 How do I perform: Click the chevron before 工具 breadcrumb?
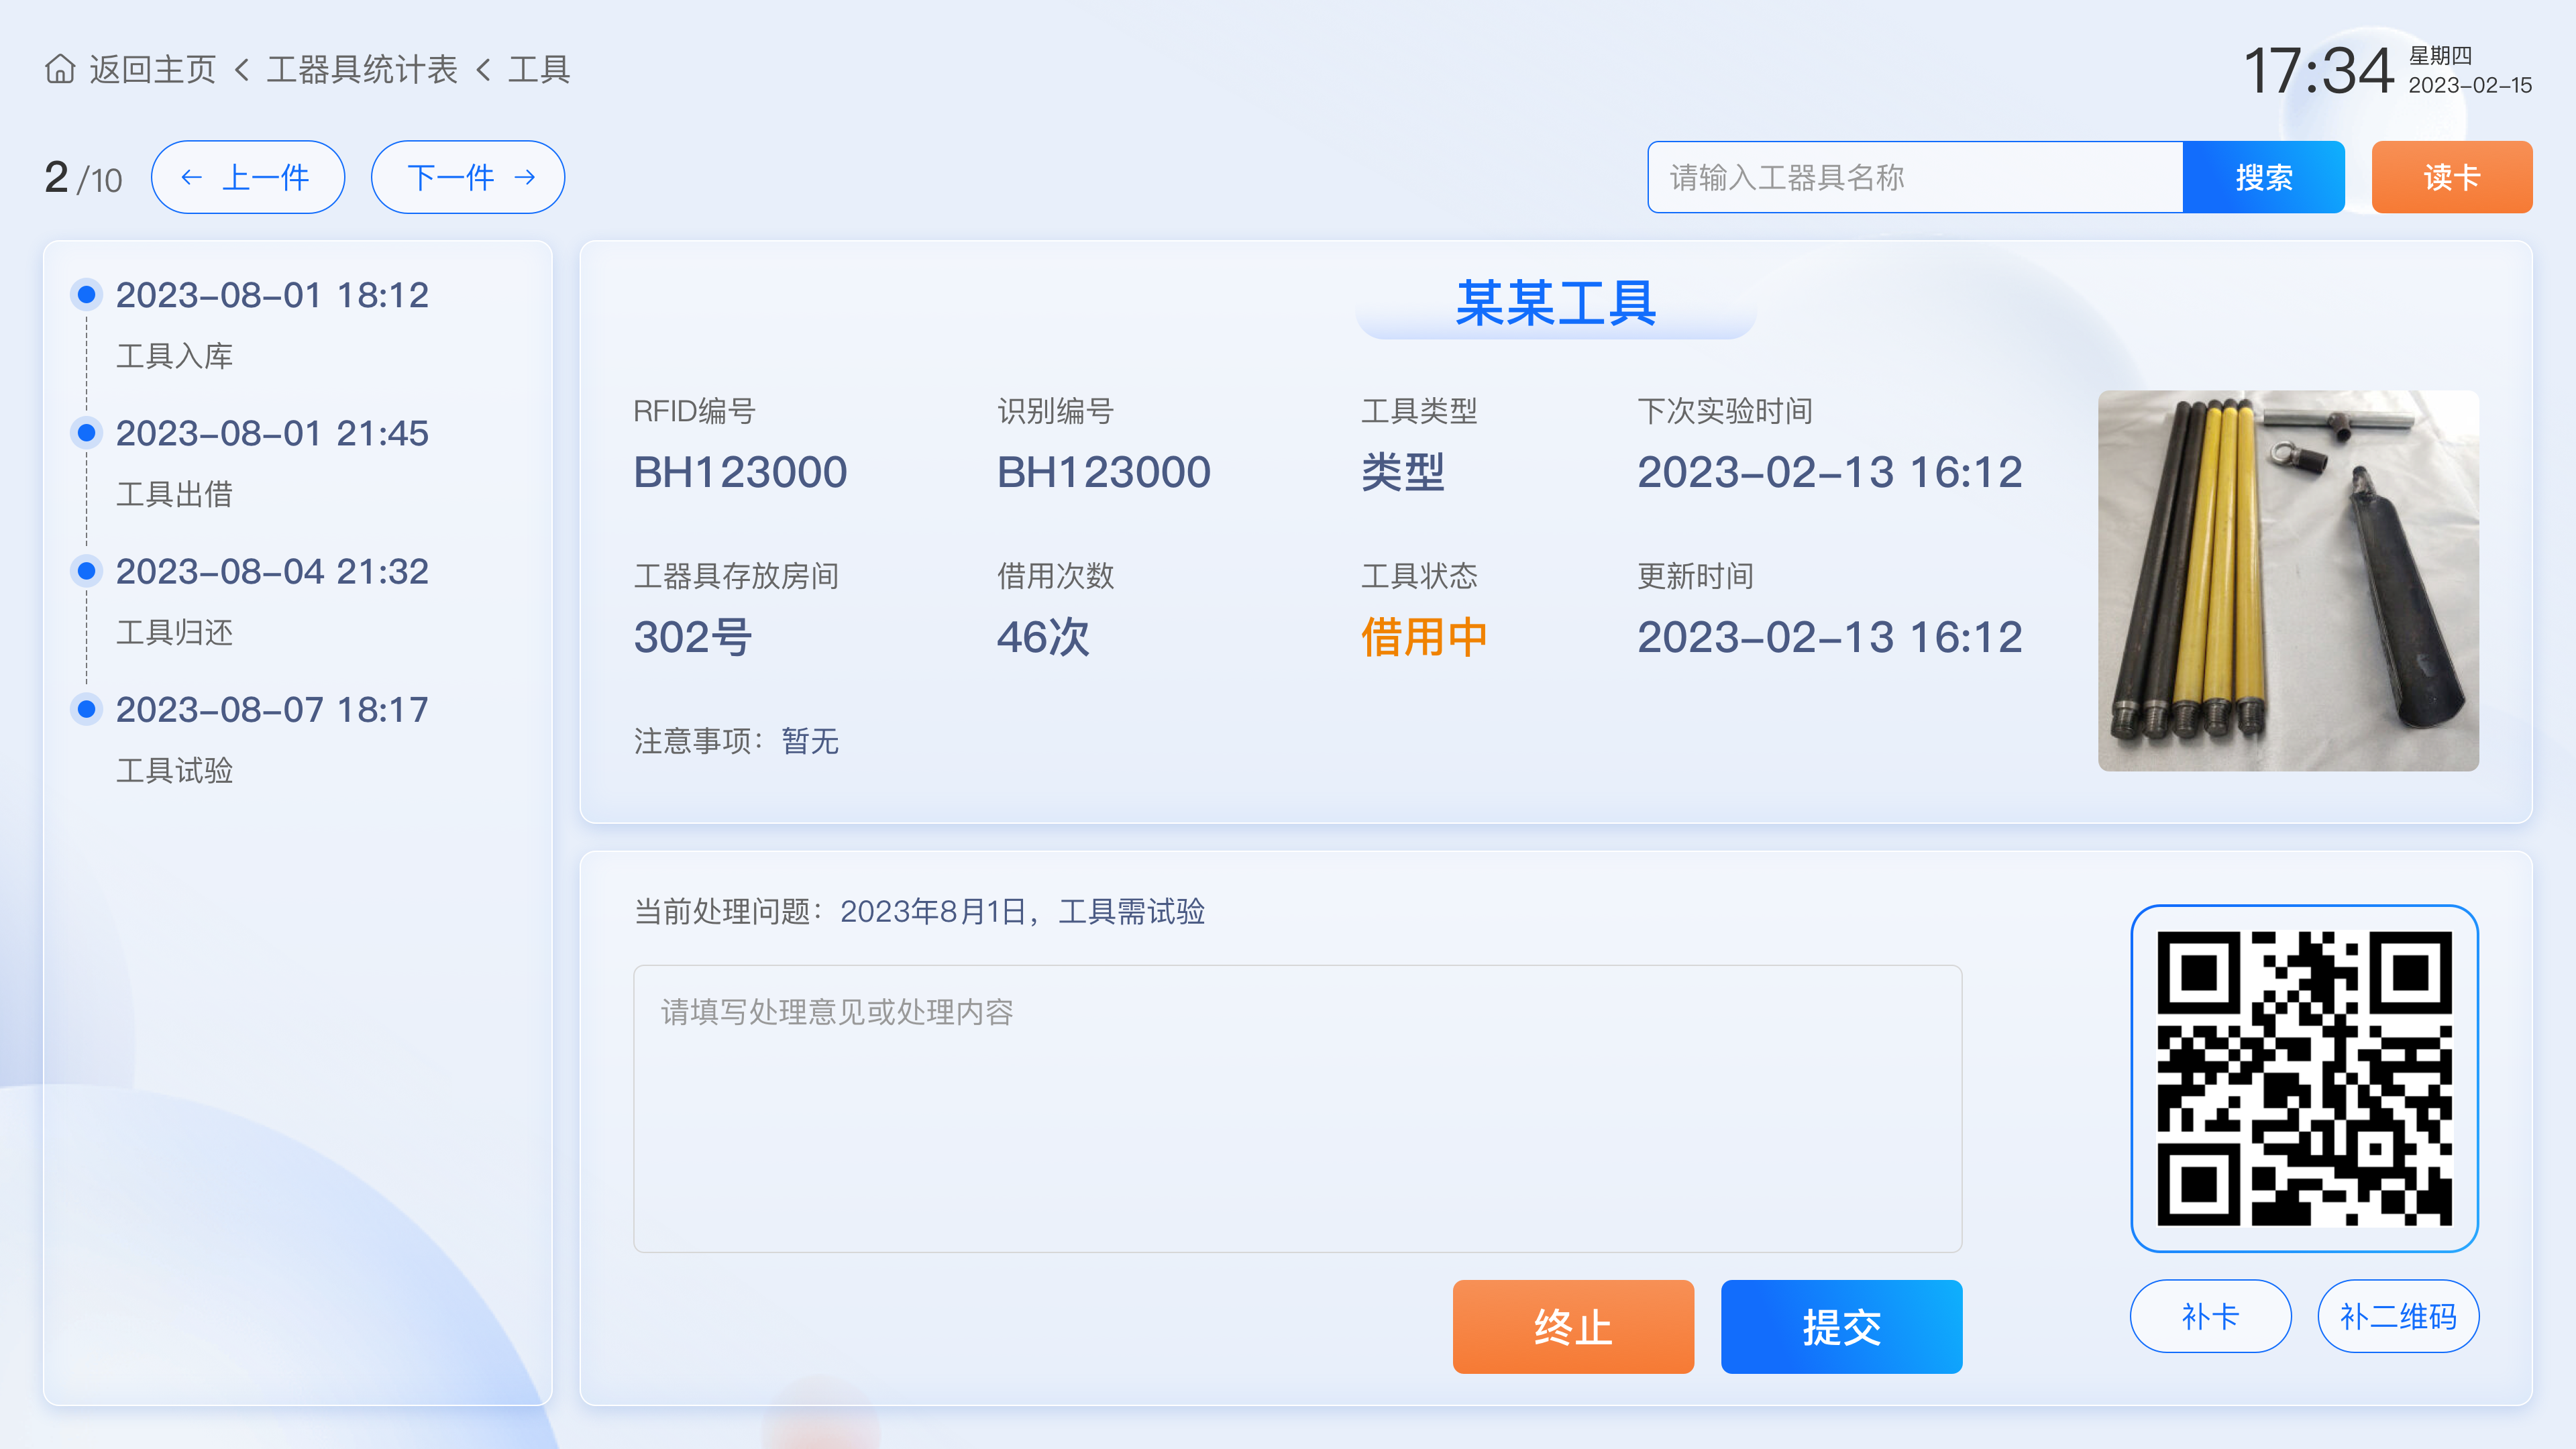point(483,69)
